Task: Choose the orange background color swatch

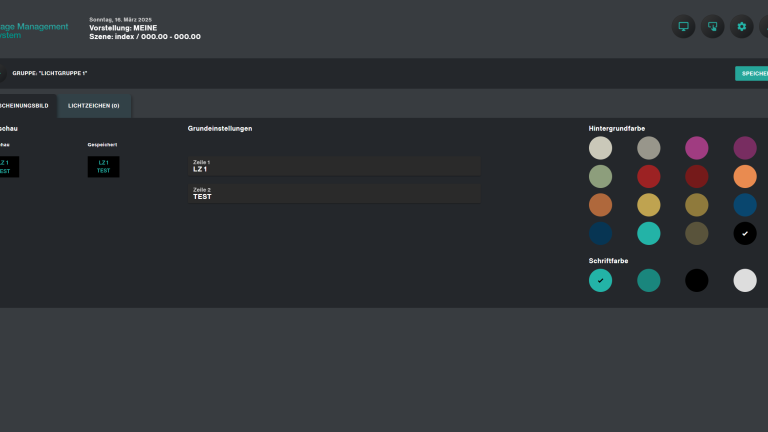Action: point(745,176)
